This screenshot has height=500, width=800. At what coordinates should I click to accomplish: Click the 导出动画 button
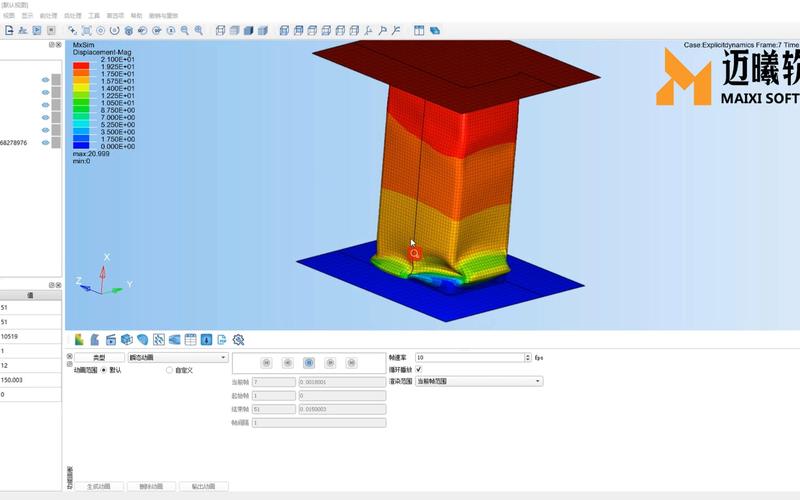pyautogui.click(x=204, y=486)
